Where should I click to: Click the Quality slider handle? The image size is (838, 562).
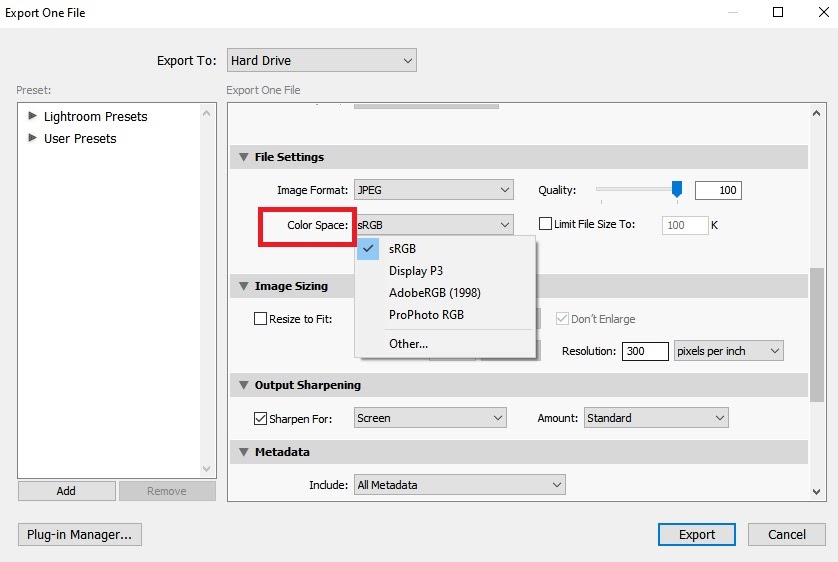[677, 189]
